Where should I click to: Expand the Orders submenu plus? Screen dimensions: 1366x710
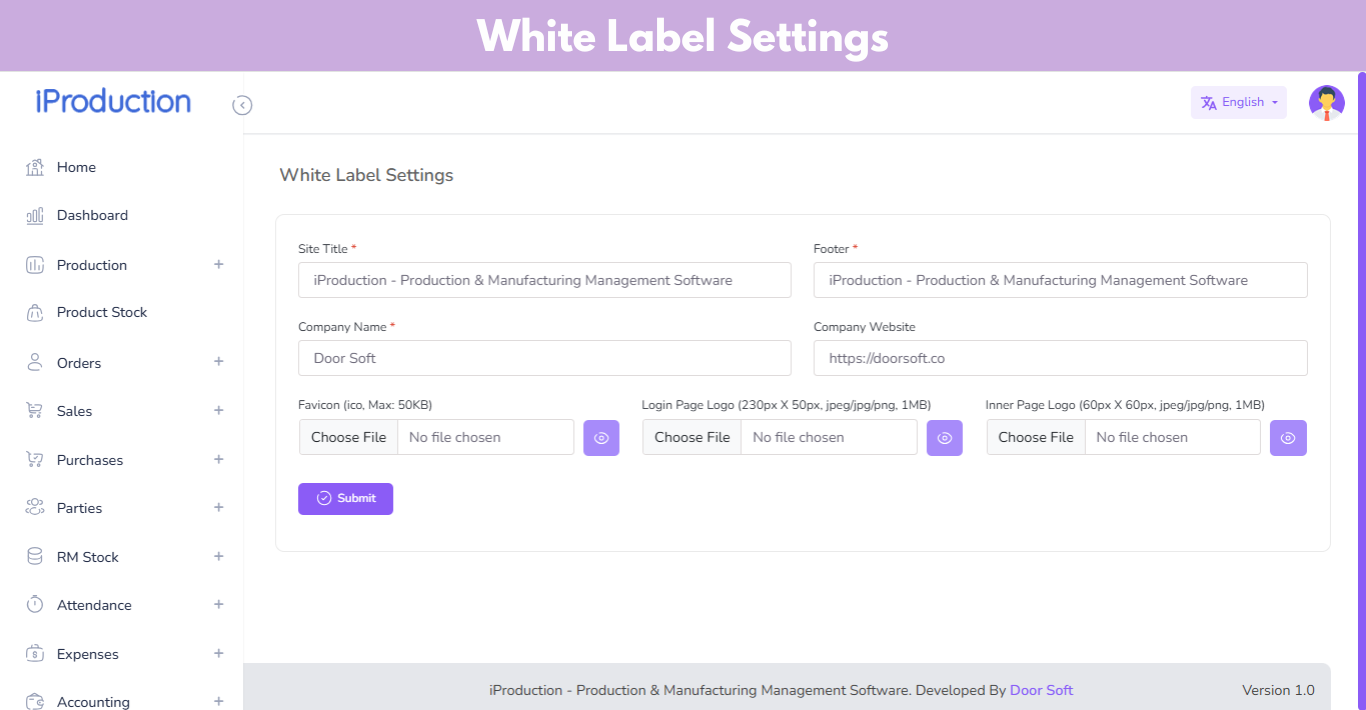point(219,362)
